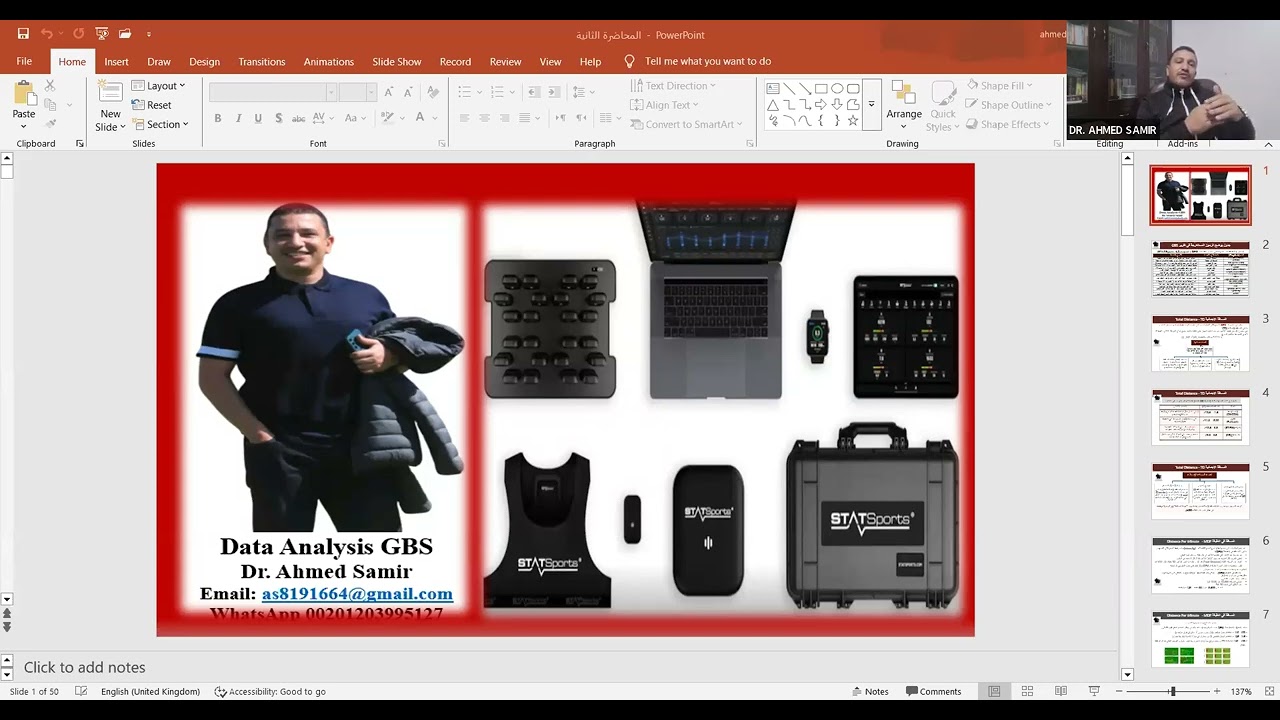The height and width of the screenshot is (720, 1280).
Task: Click the Open folder icon in quick access toolbar
Action: tap(125, 34)
